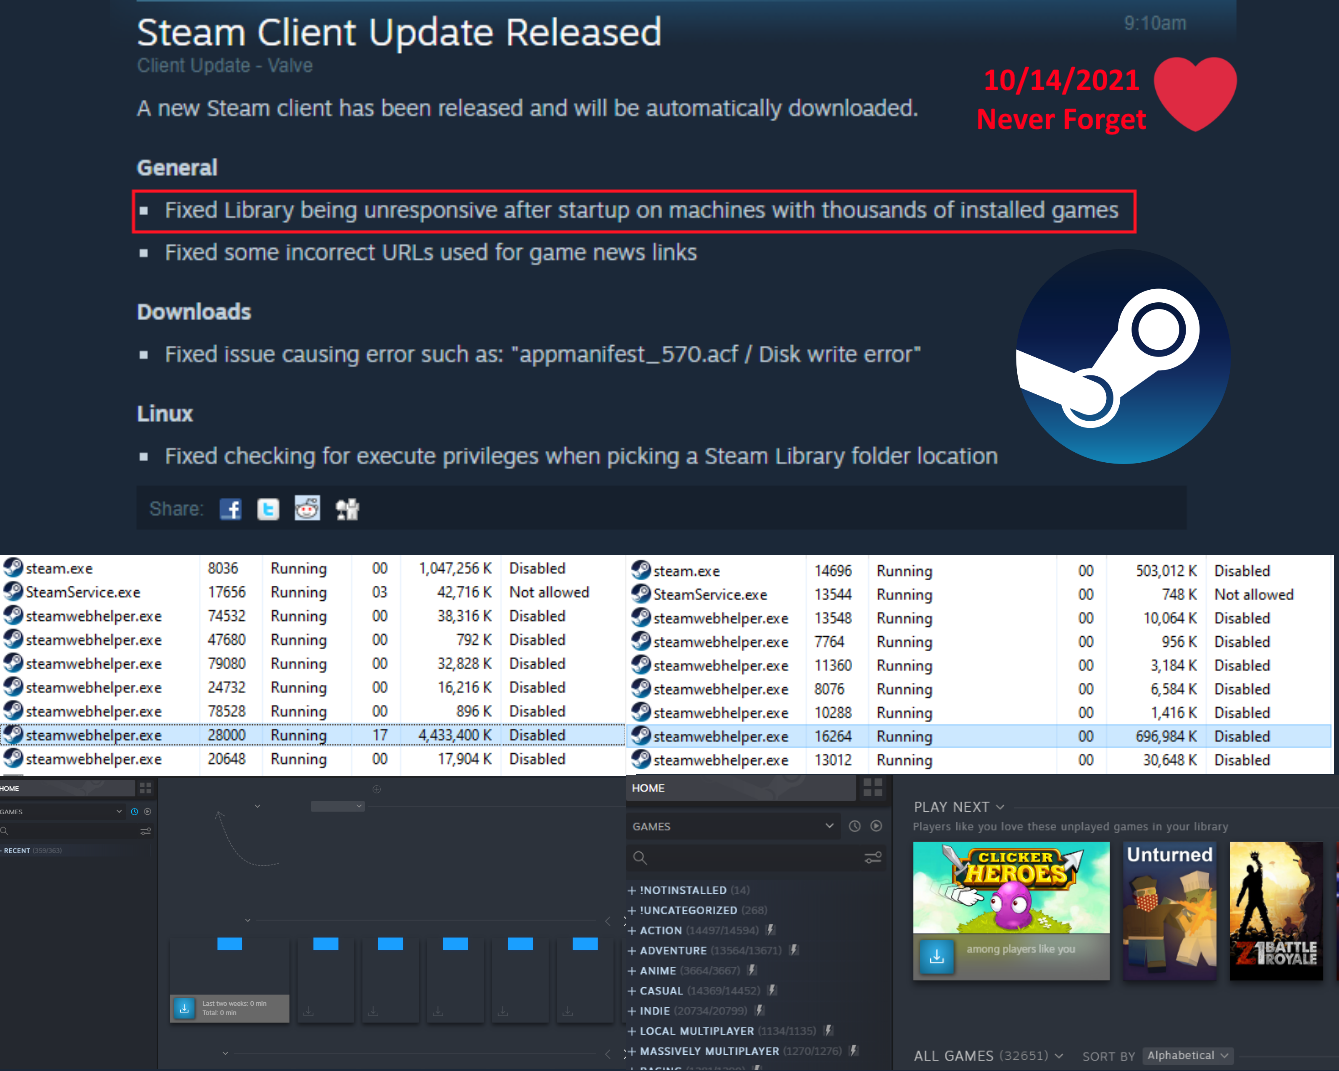Click the '4,433,400 K' memory value
Image resolution: width=1339 pixels, height=1071 pixels.
[x=455, y=735]
